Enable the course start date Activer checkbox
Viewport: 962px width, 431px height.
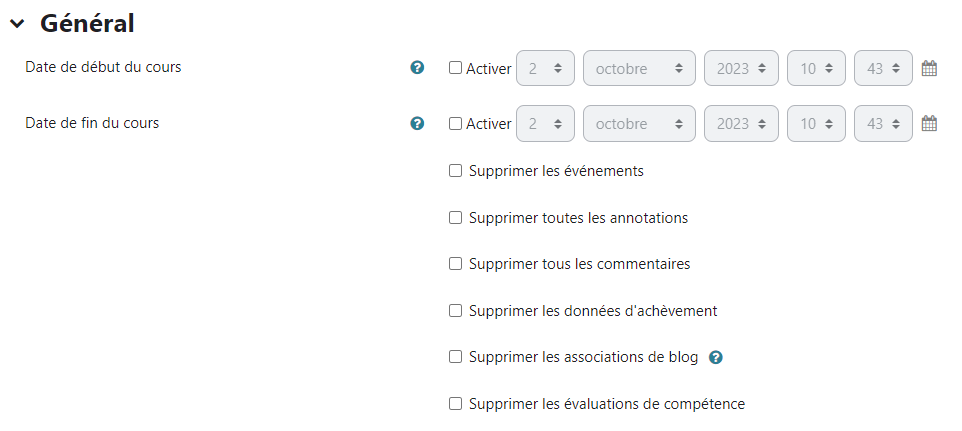tap(456, 68)
